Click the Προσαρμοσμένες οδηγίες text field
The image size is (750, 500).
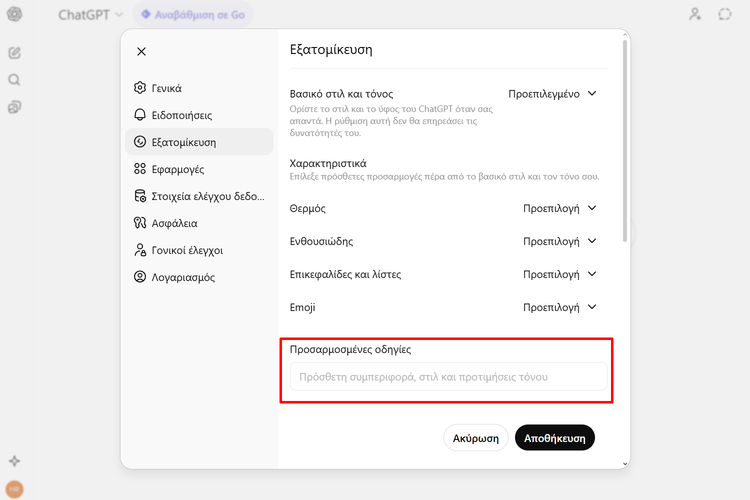pyautogui.click(x=447, y=377)
